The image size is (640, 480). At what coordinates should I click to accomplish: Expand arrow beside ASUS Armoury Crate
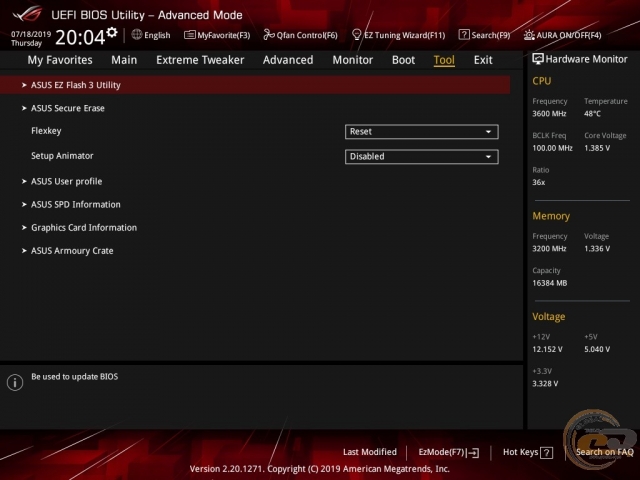[x=24, y=251]
